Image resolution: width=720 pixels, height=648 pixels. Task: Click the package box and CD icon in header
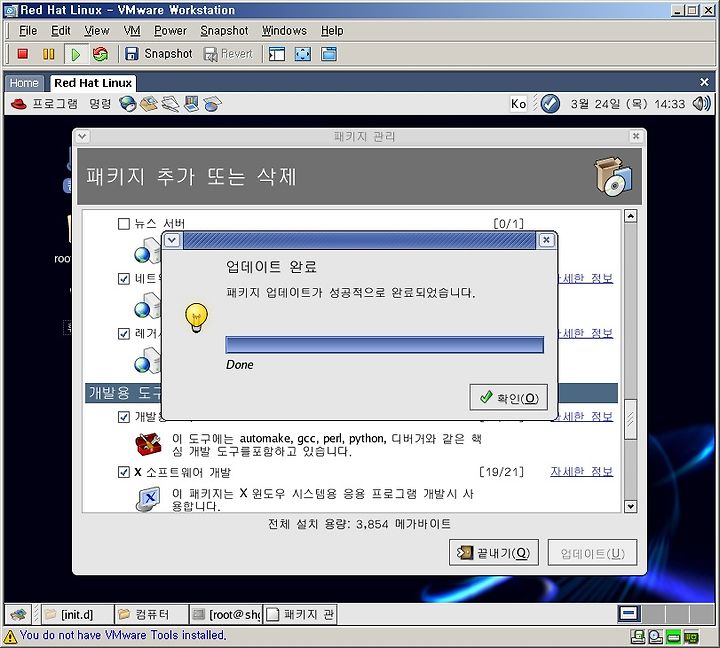click(613, 177)
